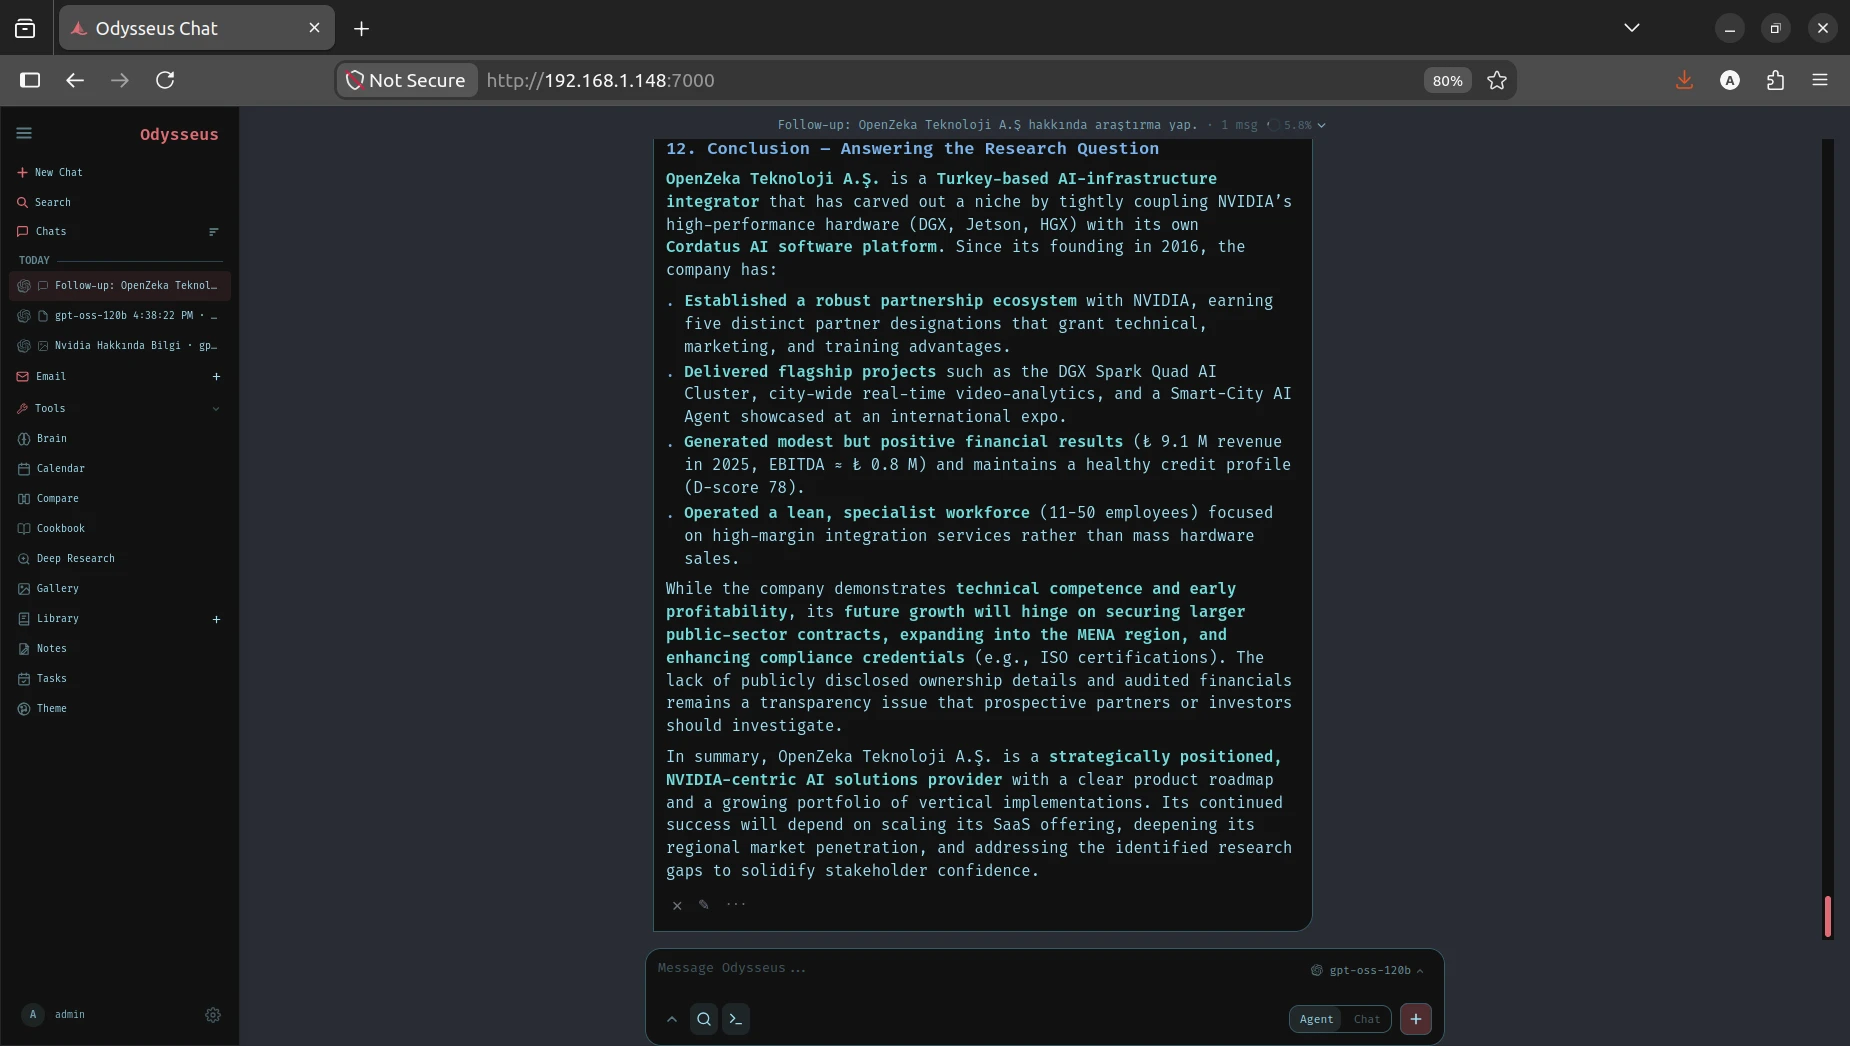1850x1046 pixels.
Task: Open the browser downloads panel
Action: point(1685,80)
